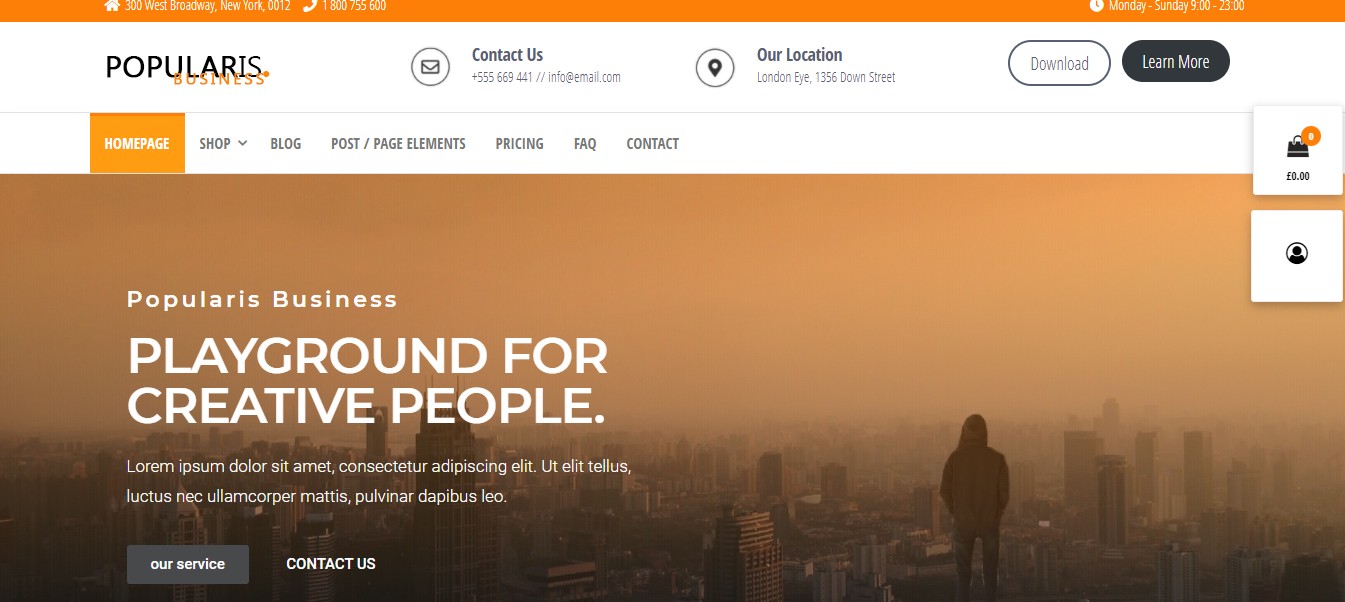
Task: Click the envelope icon next to Contact Us
Action: (x=430, y=67)
